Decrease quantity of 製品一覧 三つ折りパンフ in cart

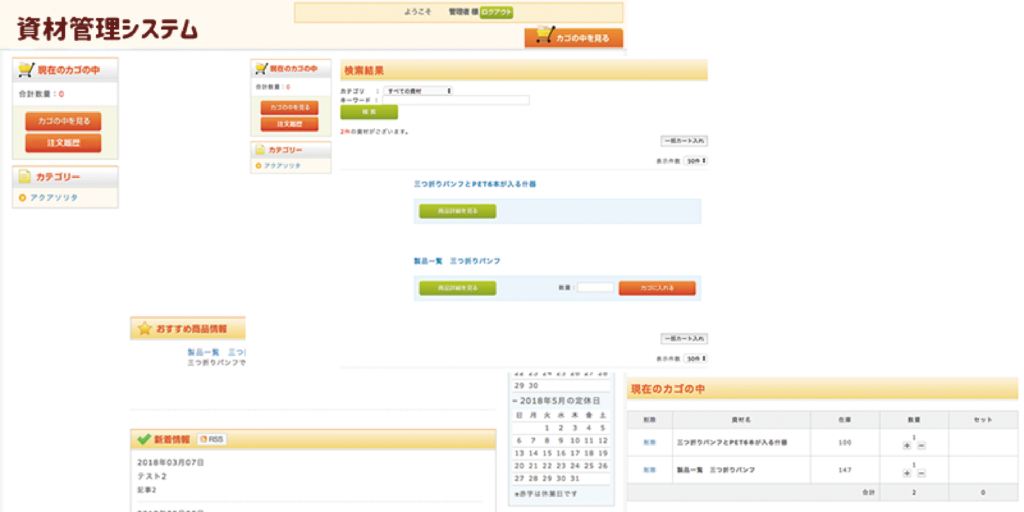point(921,473)
